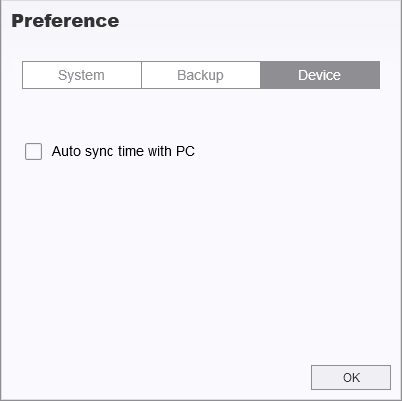Select the middle tab labeled Backup
402x401 pixels.
(x=201, y=75)
